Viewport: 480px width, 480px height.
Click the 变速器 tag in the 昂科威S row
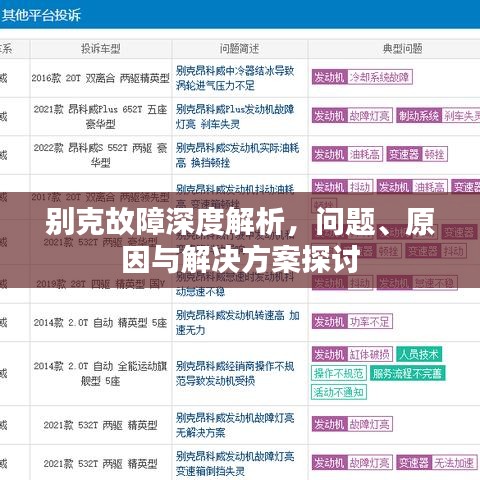click(404, 154)
